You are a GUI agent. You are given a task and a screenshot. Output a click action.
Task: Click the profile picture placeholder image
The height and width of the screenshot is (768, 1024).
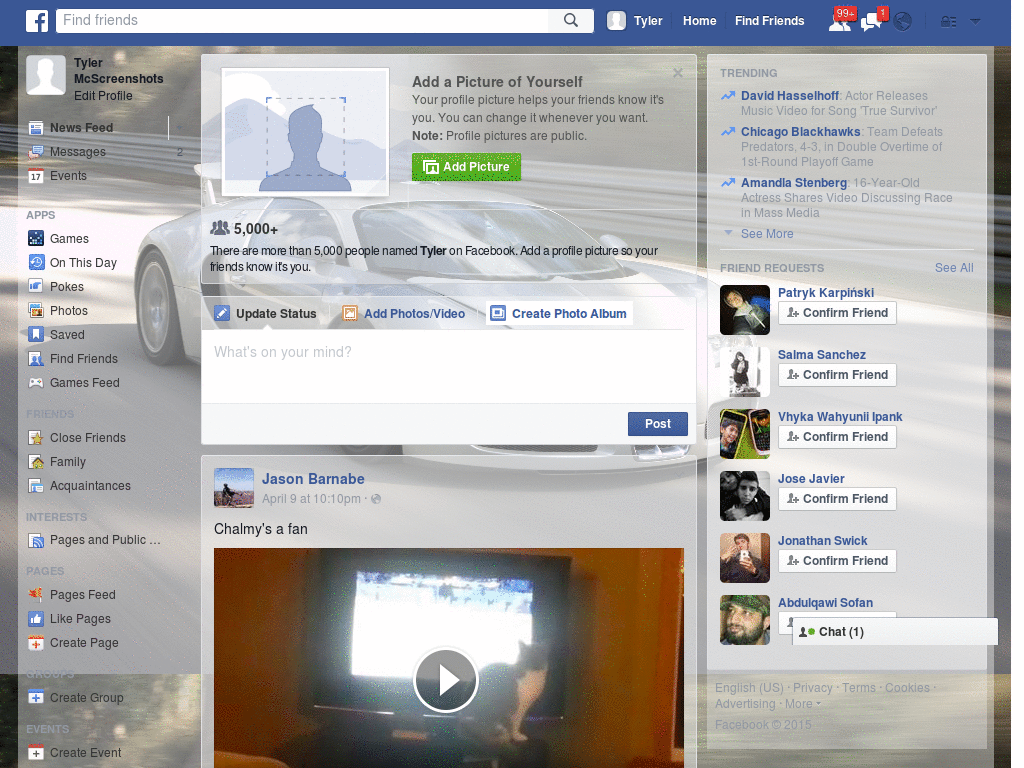(x=305, y=132)
